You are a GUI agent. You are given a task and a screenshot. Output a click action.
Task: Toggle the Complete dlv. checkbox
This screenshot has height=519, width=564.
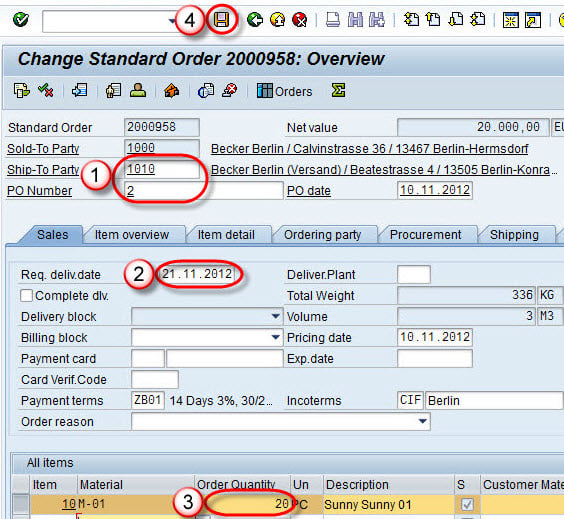pos(26,296)
